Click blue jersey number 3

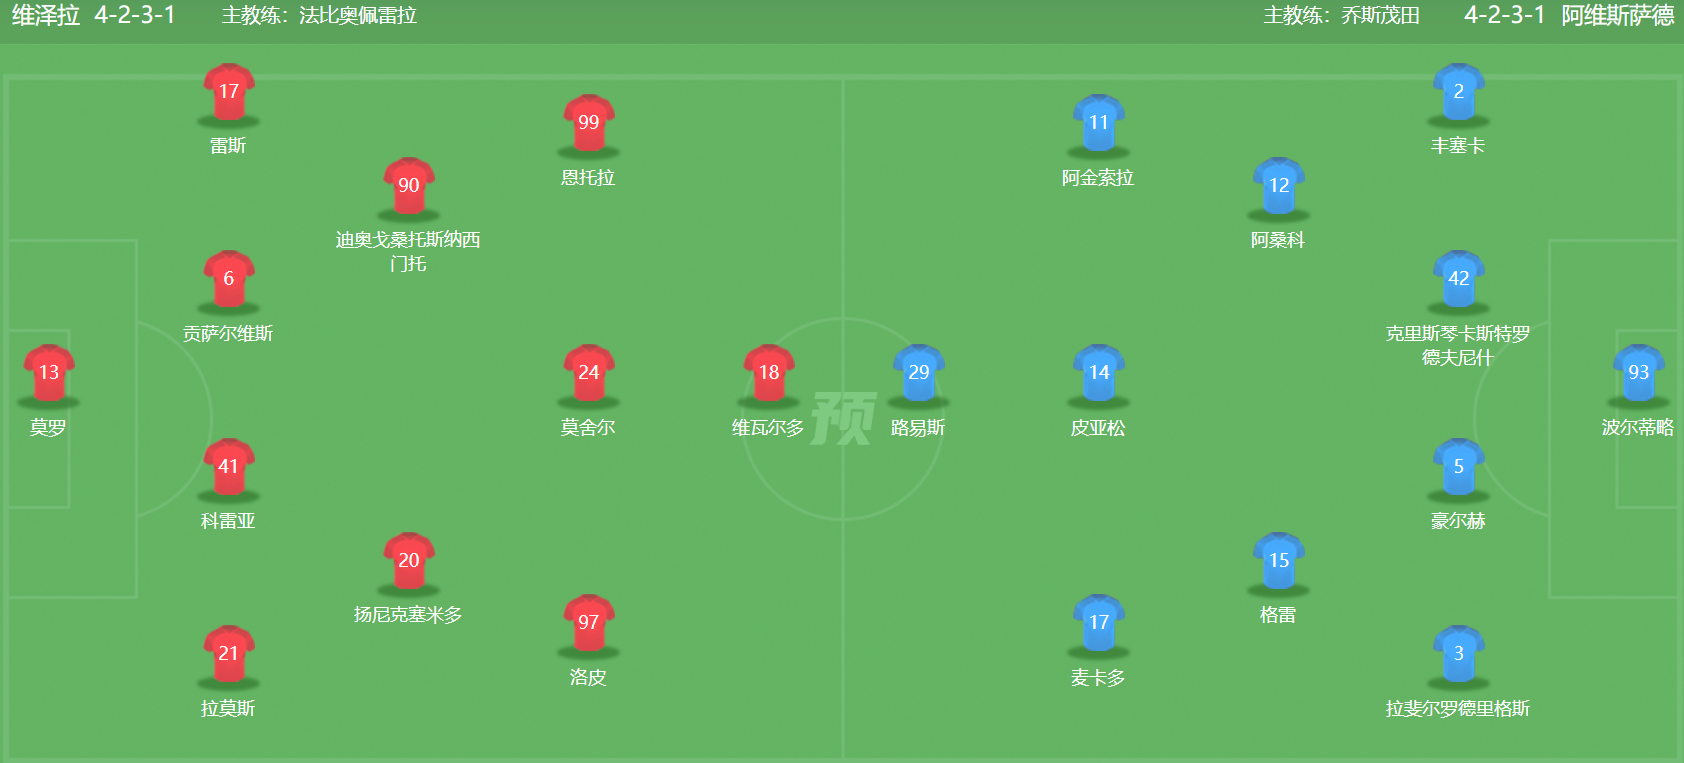click(1458, 654)
